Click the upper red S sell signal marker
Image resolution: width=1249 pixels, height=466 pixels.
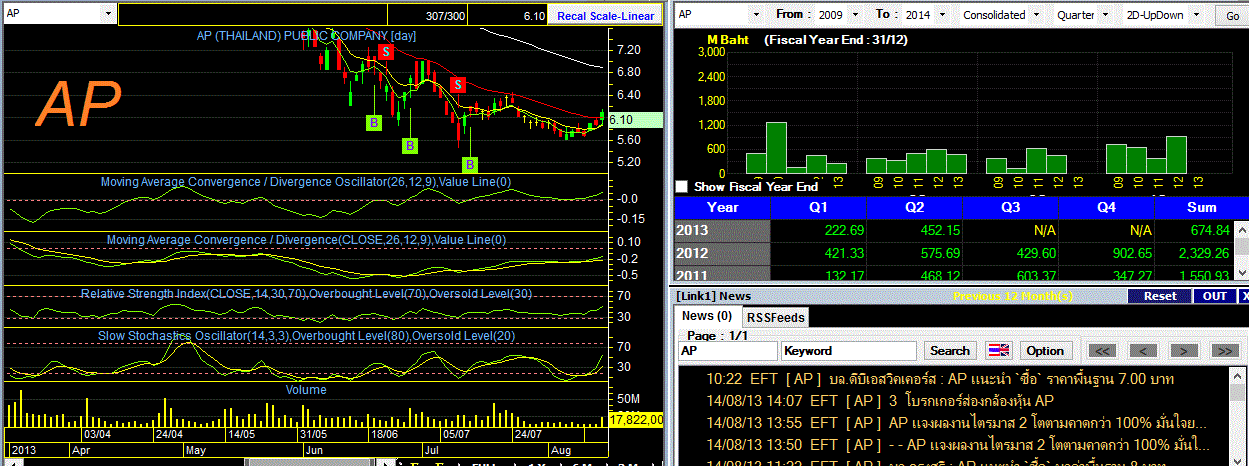(x=384, y=52)
